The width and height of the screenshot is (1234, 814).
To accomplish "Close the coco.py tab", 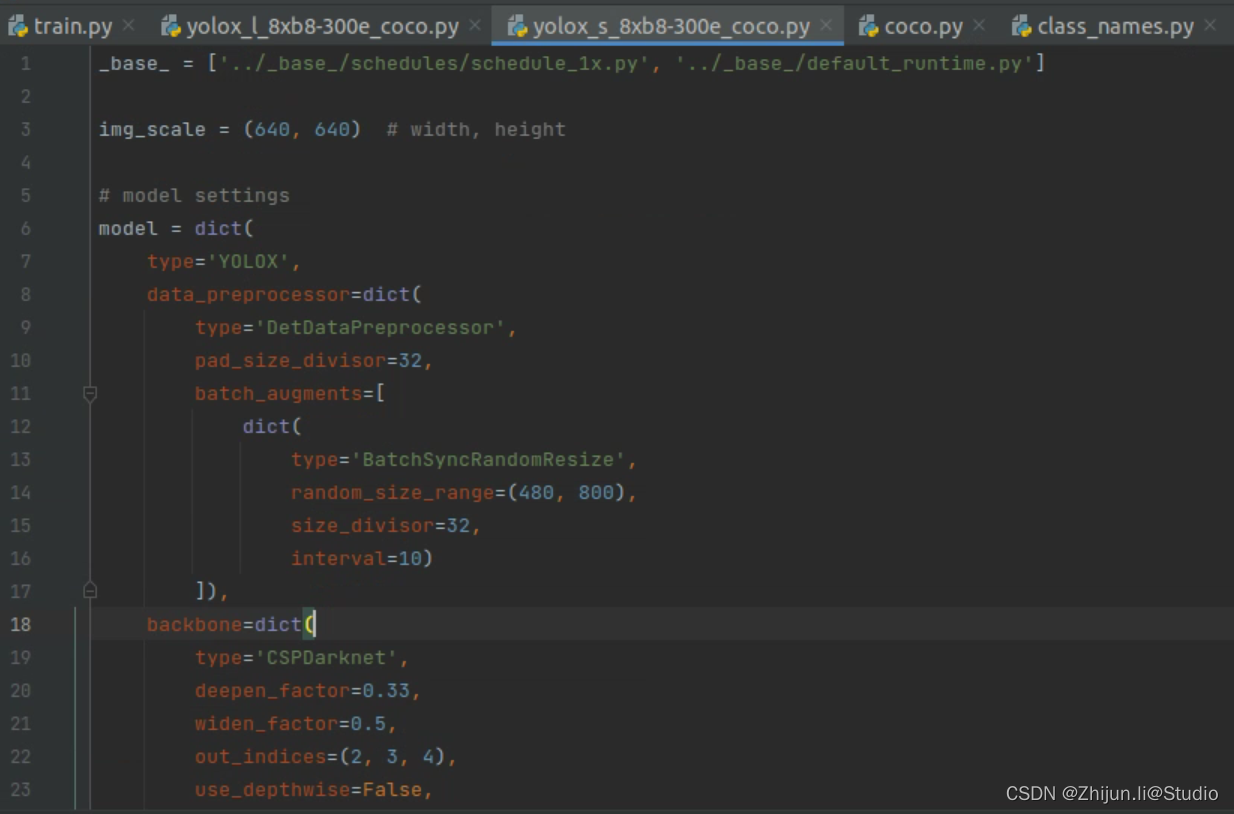I will point(979,26).
